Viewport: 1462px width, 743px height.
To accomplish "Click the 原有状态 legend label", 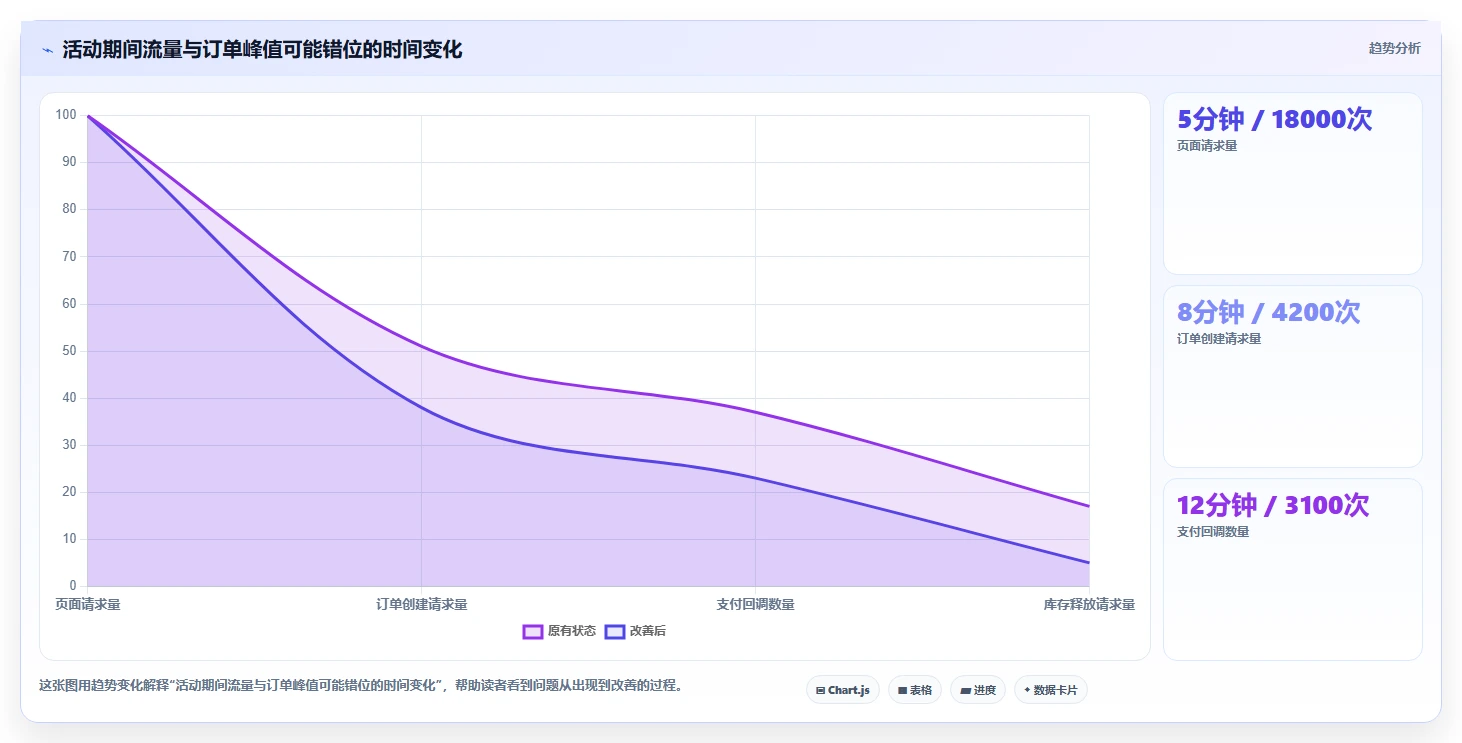I will tap(572, 631).
